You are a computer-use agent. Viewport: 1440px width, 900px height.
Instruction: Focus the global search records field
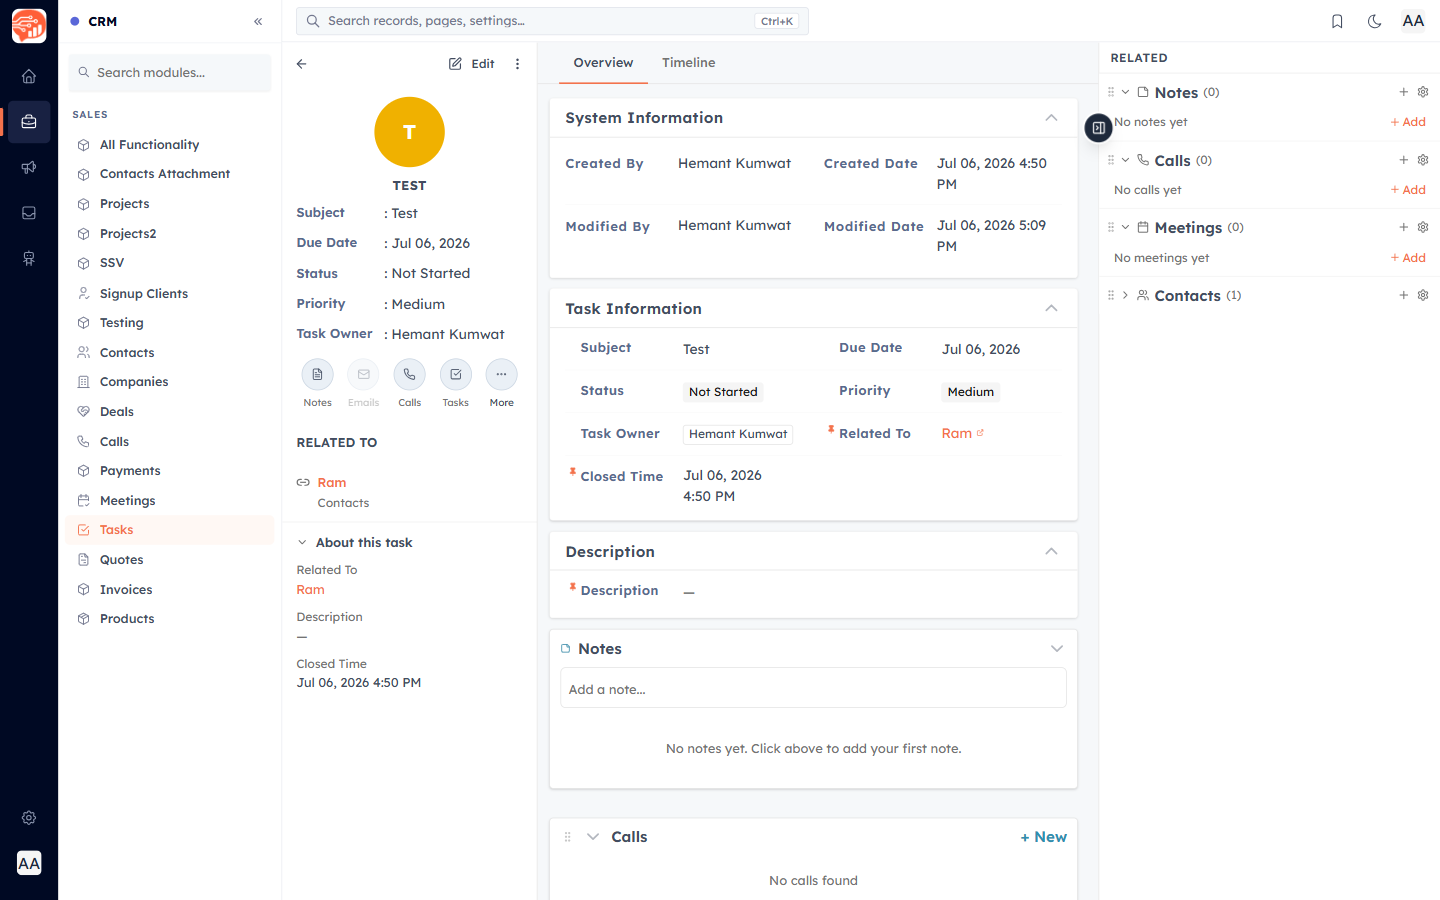click(x=552, y=21)
